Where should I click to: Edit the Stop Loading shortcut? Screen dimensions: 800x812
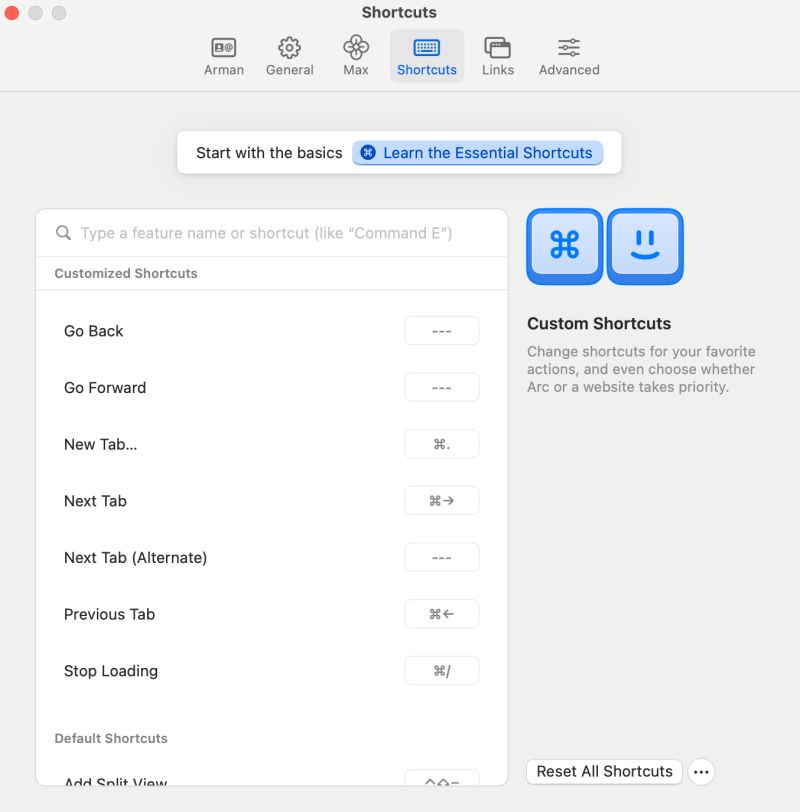441,670
